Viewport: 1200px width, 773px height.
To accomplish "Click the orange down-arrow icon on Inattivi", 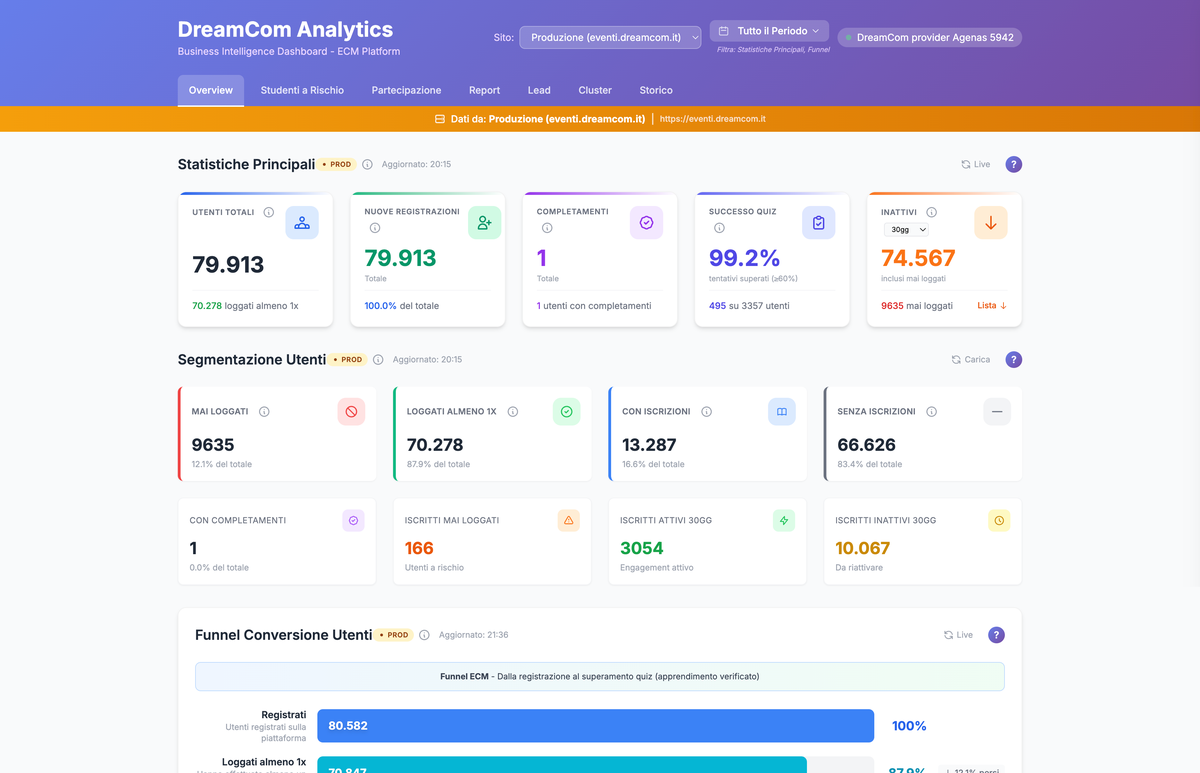I will click(991, 222).
